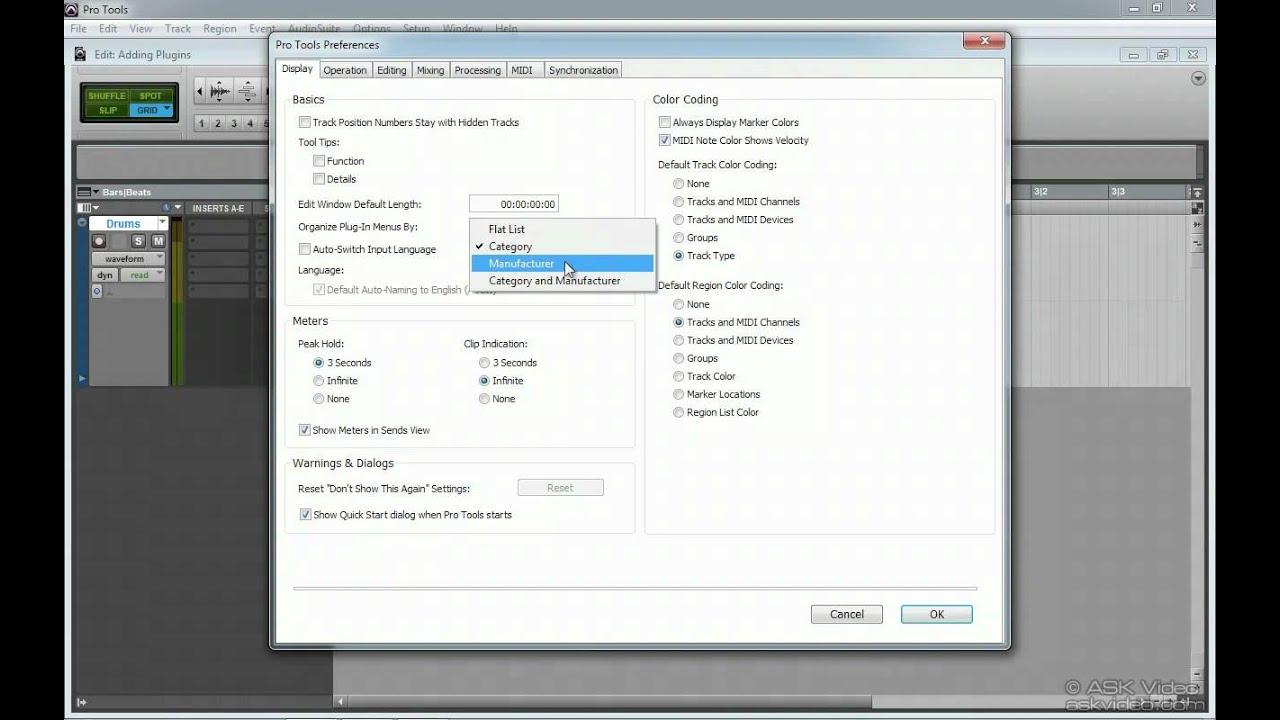Toggle Auto-Switch Input Language checkbox
Screen dimensions: 1280x720
(x=305, y=249)
